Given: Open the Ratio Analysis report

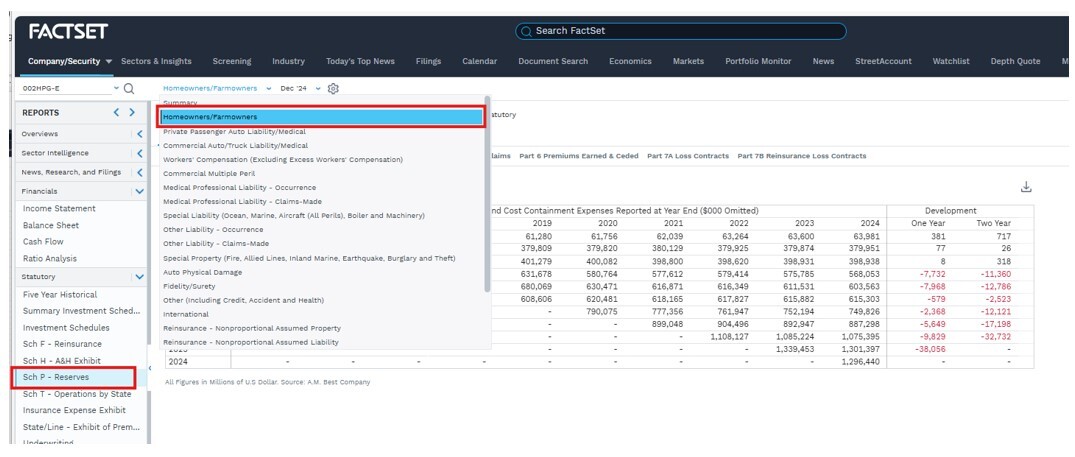Looking at the screenshot, I should coord(49,259).
